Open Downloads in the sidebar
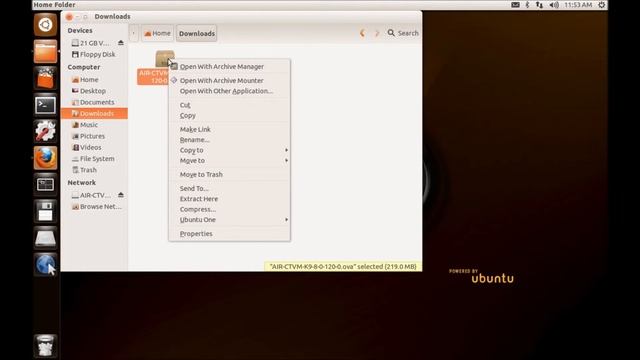The image size is (640, 360). pyautogui.click(x=94, y=113)
